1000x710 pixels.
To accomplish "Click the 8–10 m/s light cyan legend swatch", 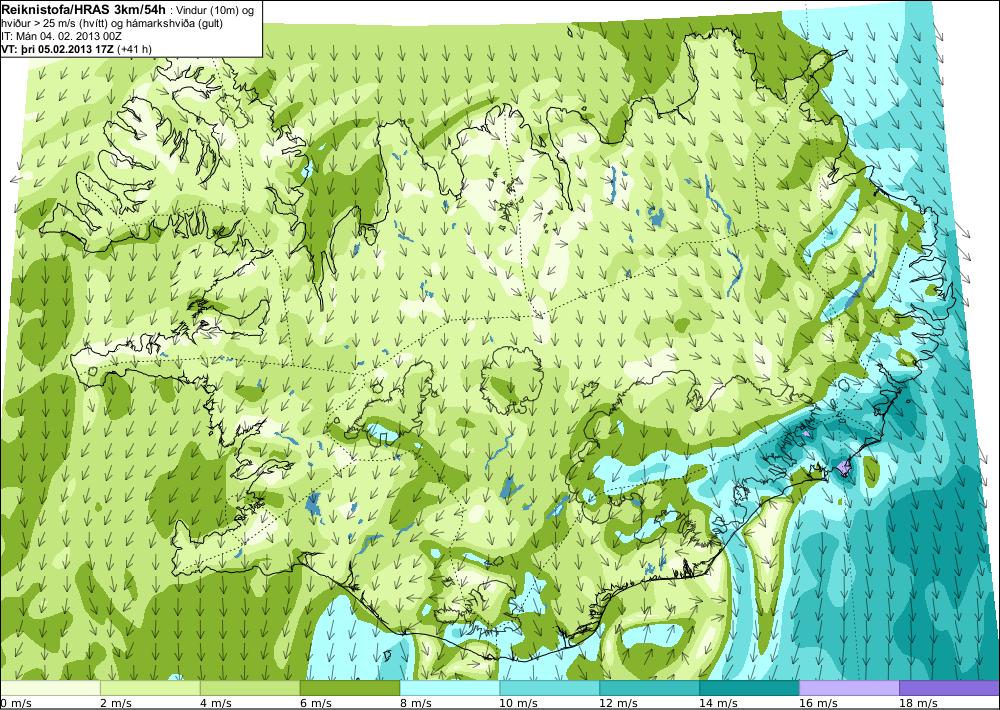I will (450, 688).
